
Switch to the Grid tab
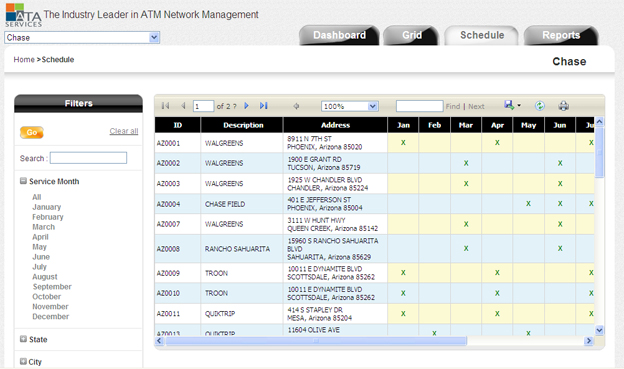tap(411, 35)
